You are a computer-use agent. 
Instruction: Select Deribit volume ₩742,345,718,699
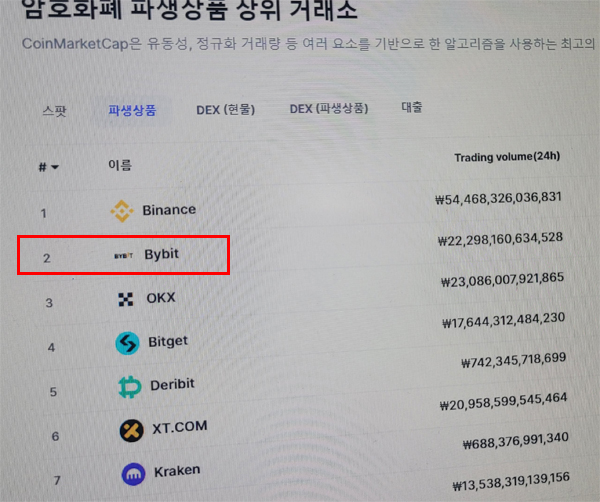(x=514, y=360)
